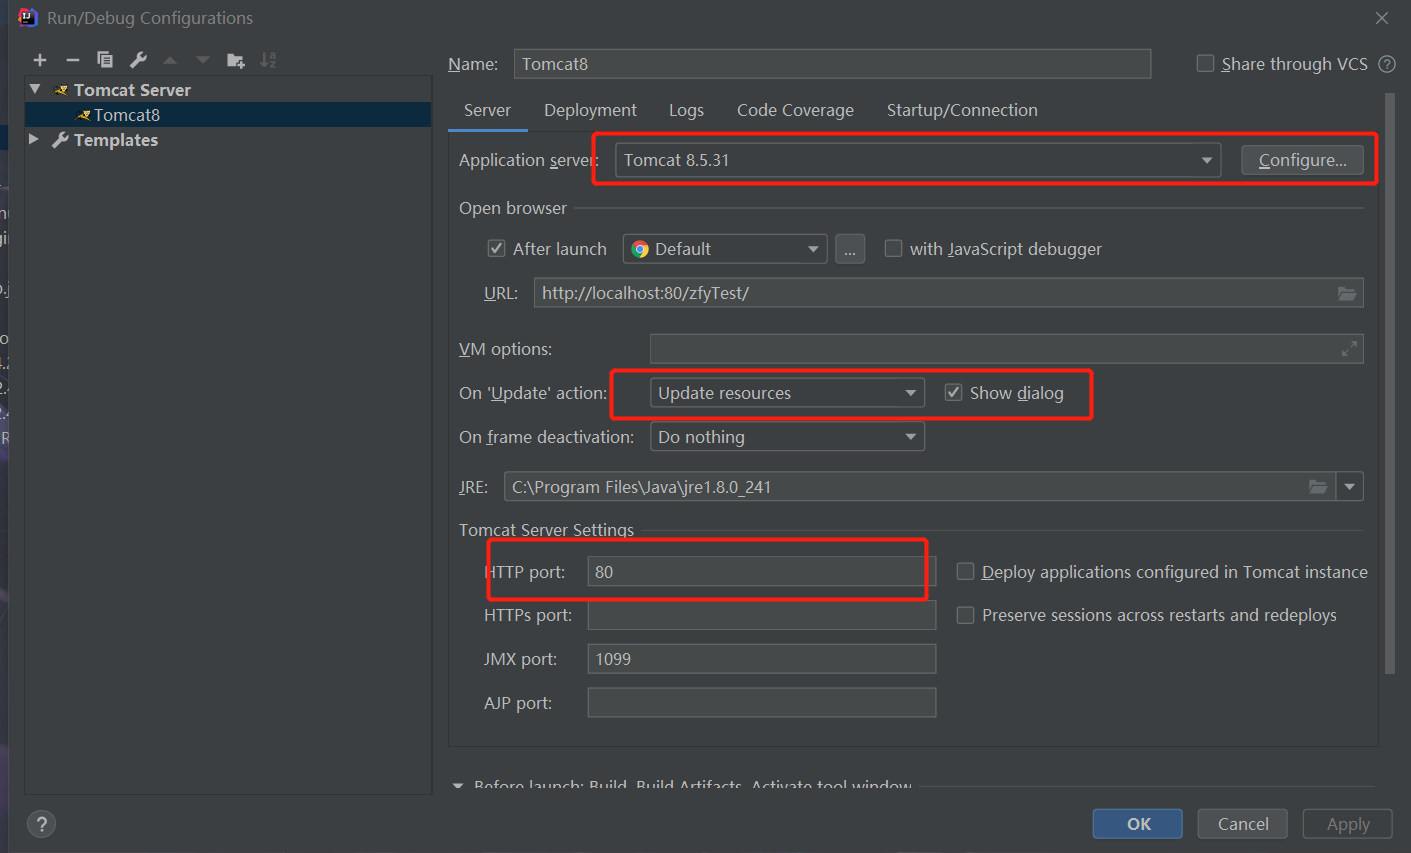Screen dimensions: 1411x853
Task: Click 'Tomcat Server Settings' heading text
Action: (x=546, y=530)
